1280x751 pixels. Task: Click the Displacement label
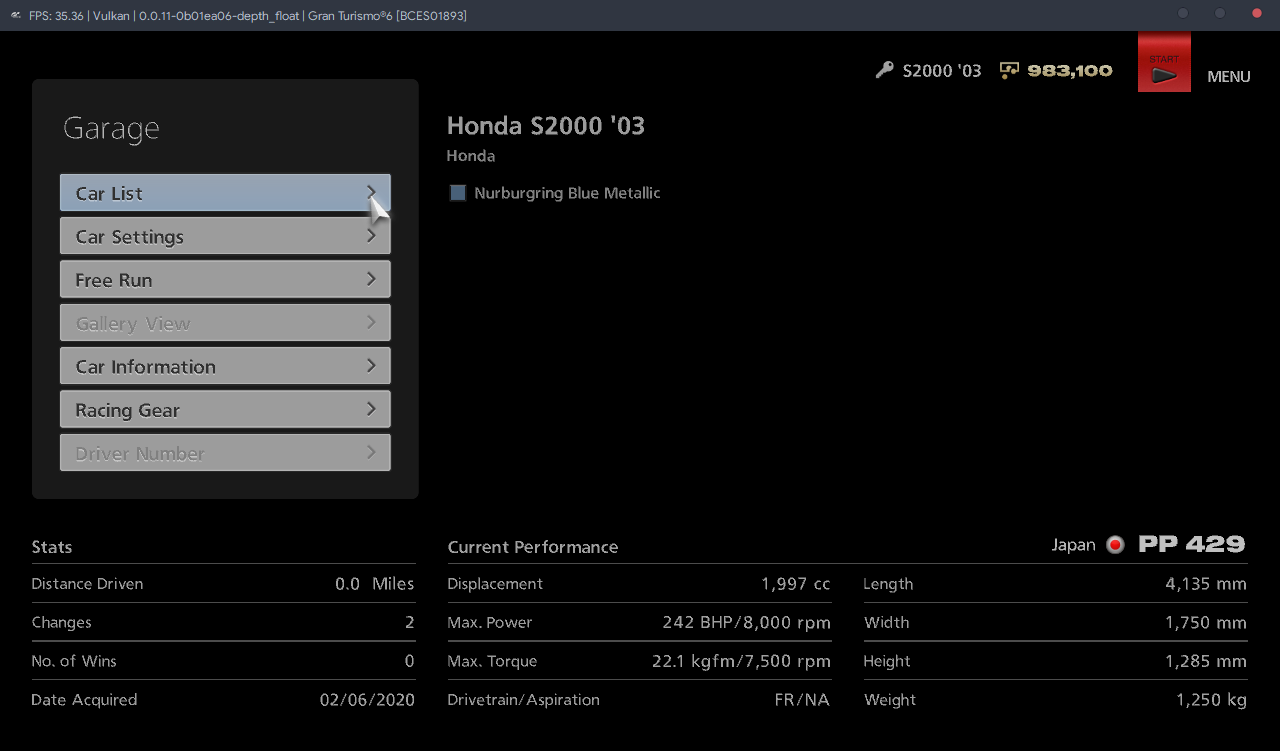(x=495, y=584)
